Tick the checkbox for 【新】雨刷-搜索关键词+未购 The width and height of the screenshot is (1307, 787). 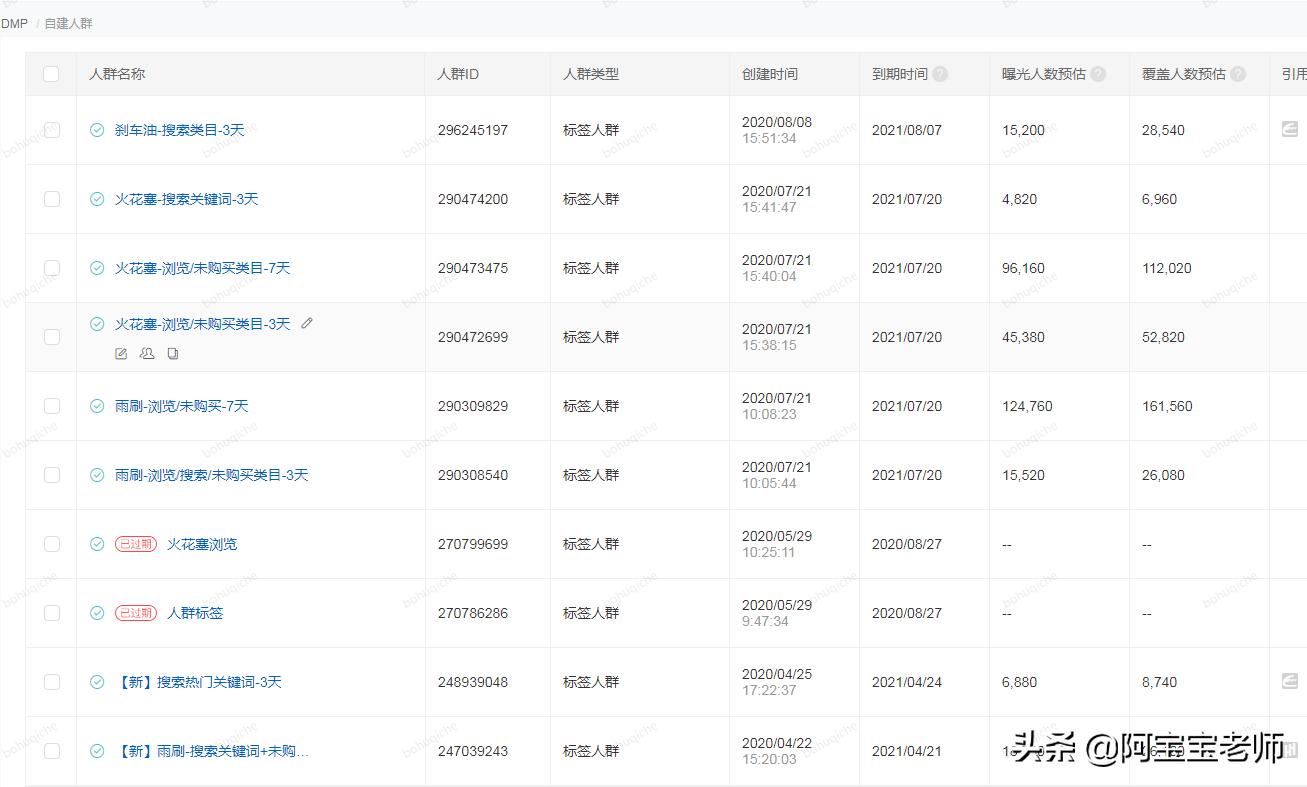(x=51, y=751)
